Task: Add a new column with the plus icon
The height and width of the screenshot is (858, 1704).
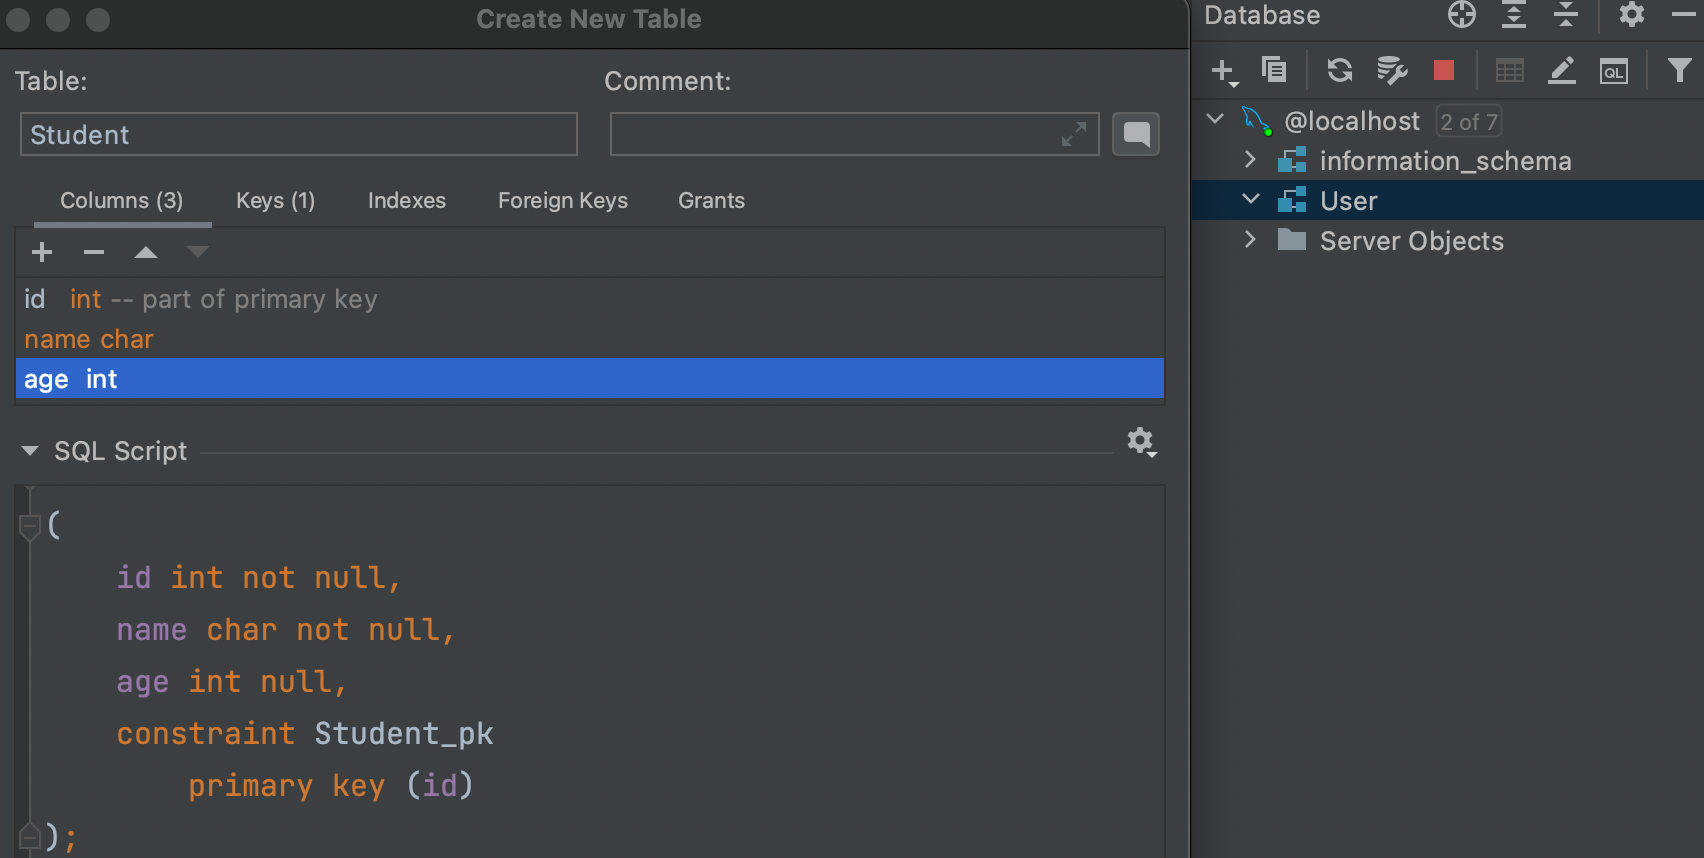Action: click(42, 252)
